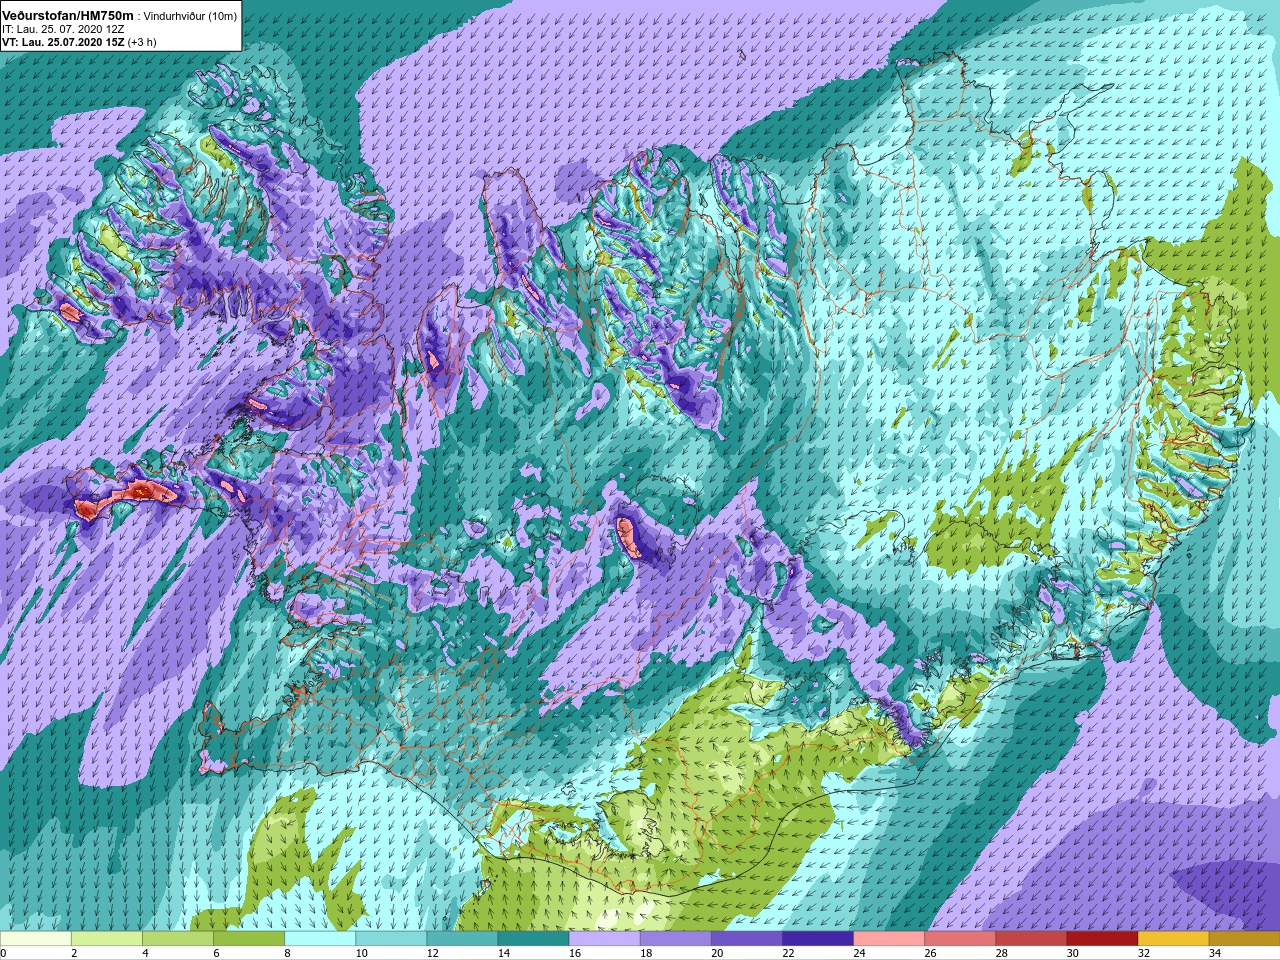Click the "0" legend scale label
This screenshot has height=960, width=1280.
tap(4, 953)
